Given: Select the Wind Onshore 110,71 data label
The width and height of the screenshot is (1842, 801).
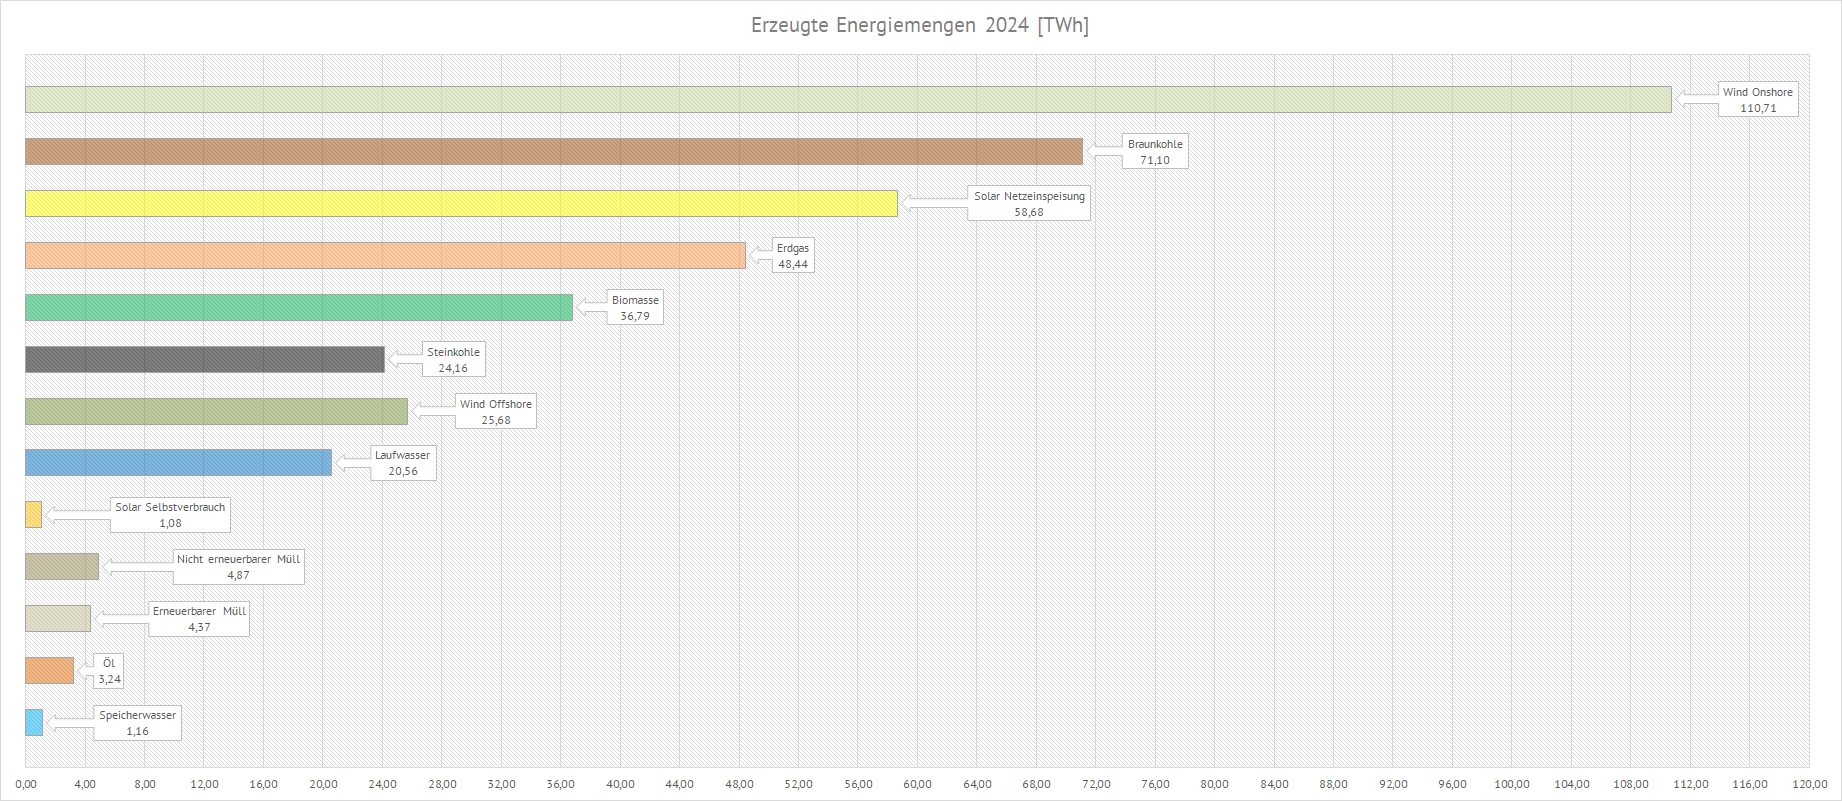Looking at the screenshot, I should [1757, 99].
